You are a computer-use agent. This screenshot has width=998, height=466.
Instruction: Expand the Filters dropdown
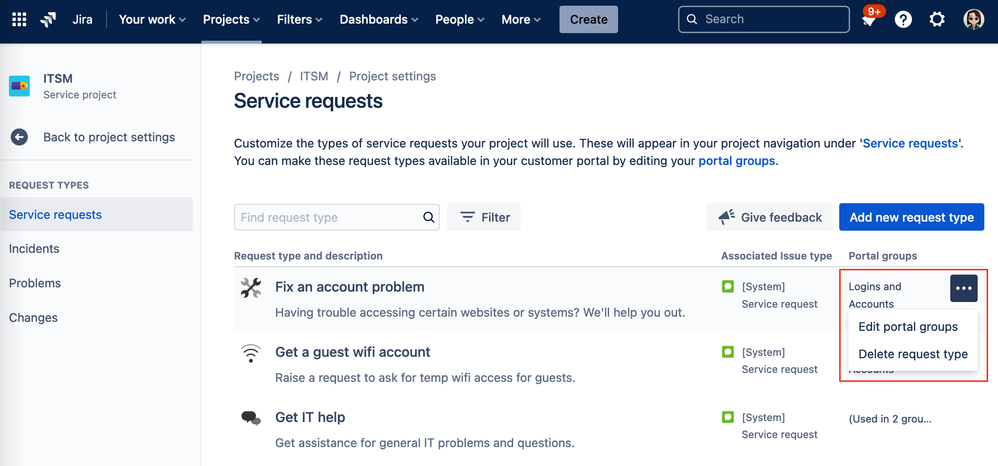point(300,20)
